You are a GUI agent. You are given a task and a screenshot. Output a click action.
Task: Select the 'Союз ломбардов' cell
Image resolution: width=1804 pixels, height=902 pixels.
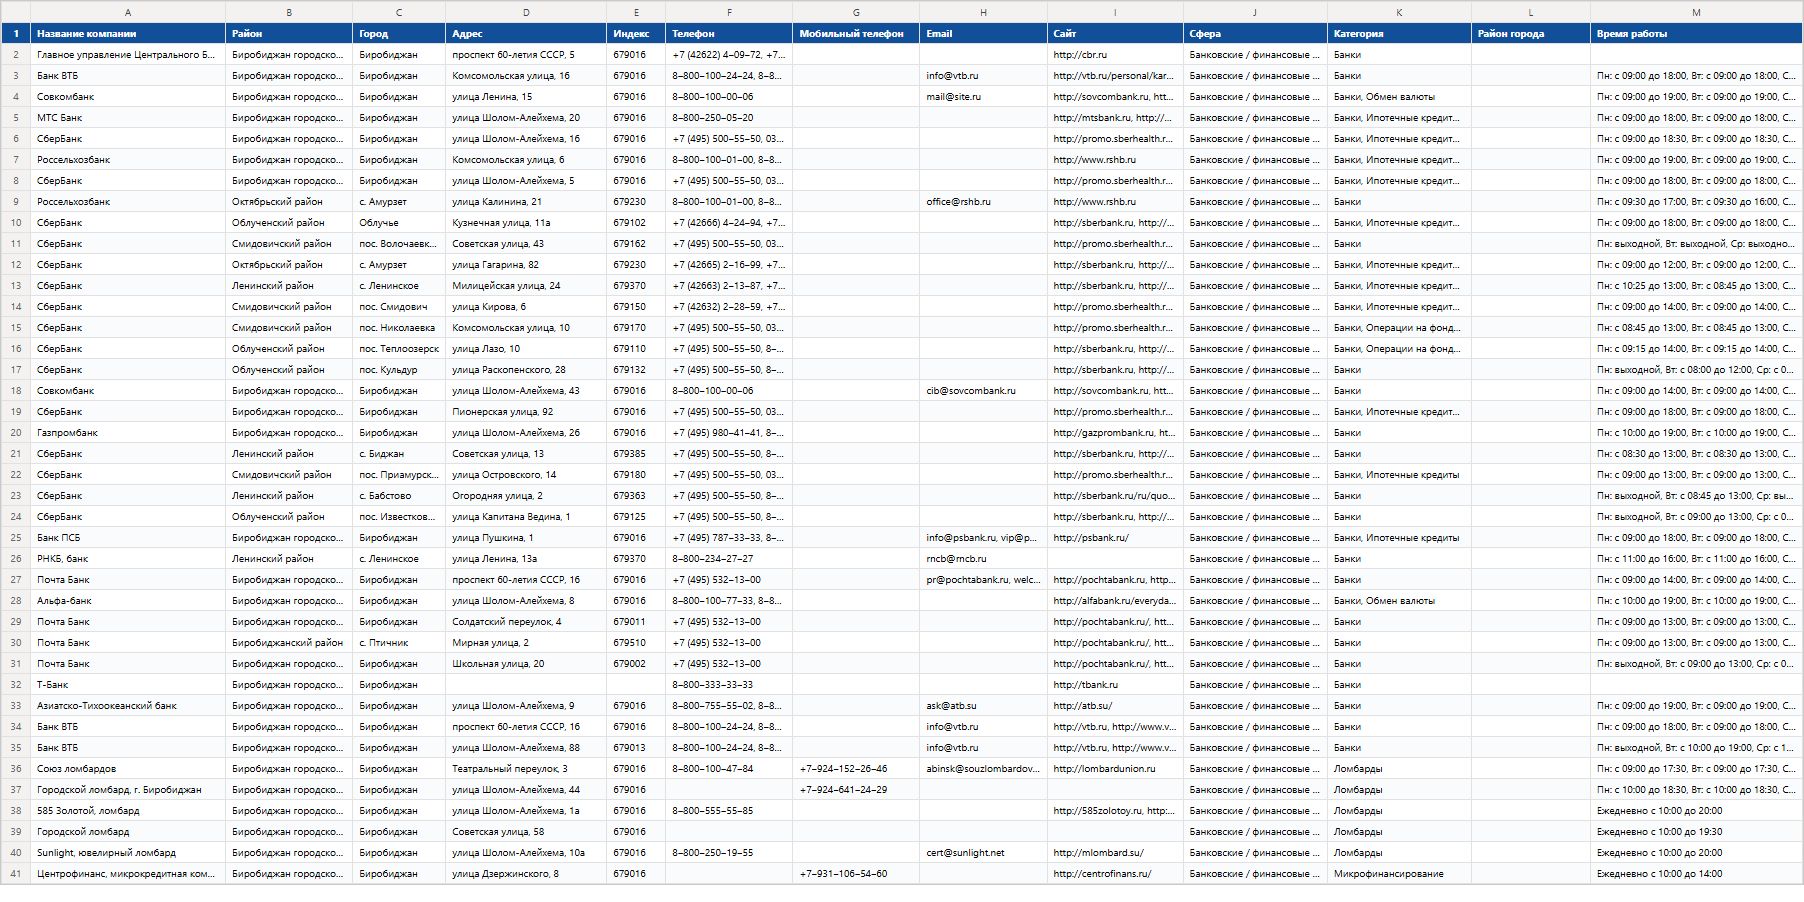point(128,769)
